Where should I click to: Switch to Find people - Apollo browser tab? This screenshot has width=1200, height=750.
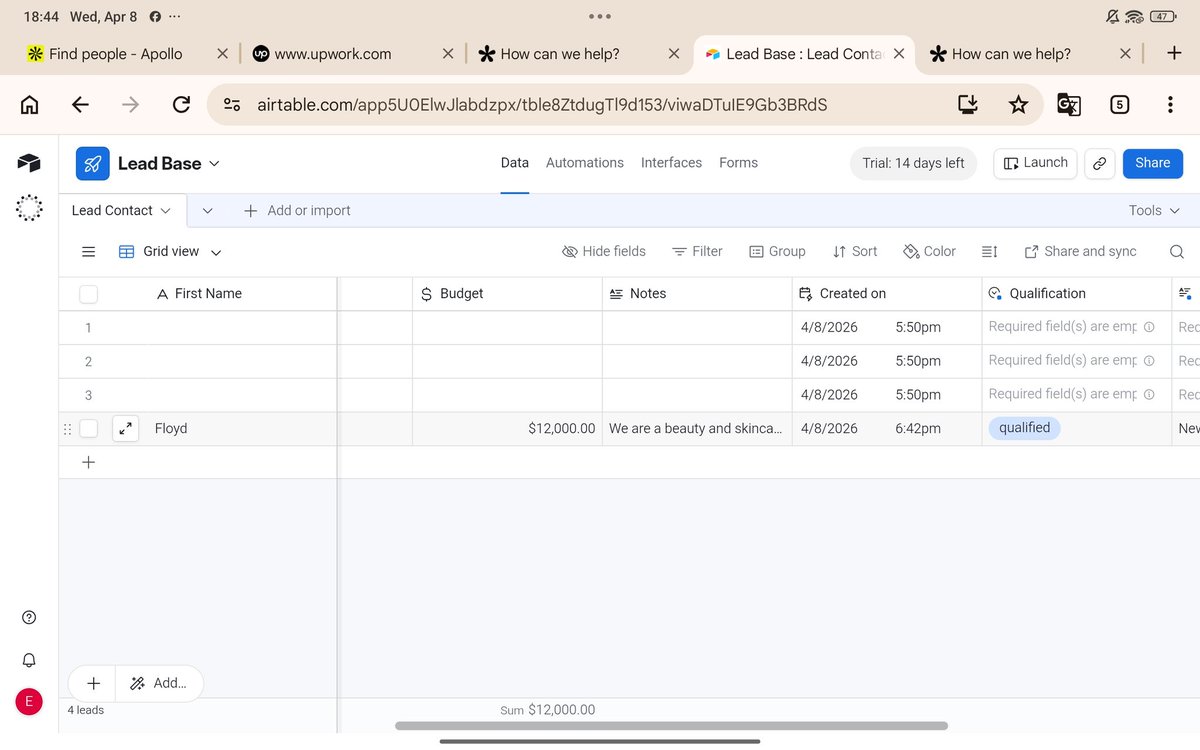pyautogui.click(x=115, y=54)
